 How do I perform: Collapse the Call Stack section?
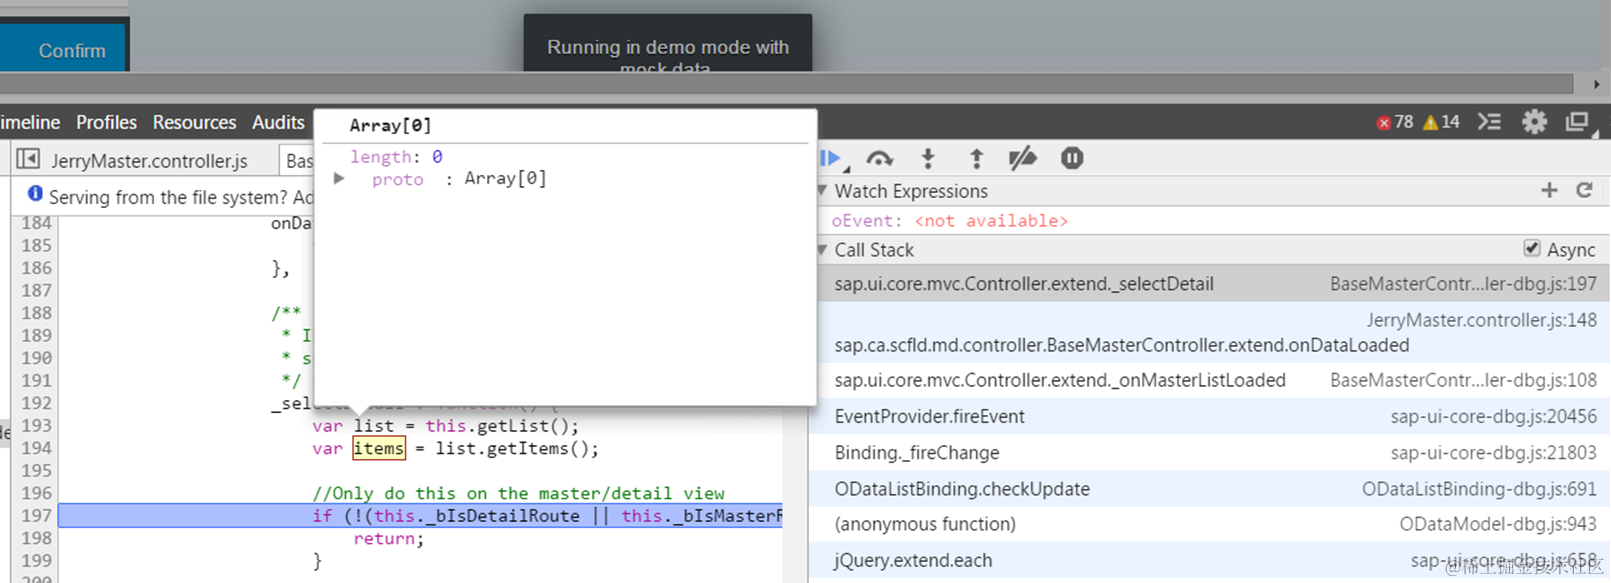[x=822, y=249]
